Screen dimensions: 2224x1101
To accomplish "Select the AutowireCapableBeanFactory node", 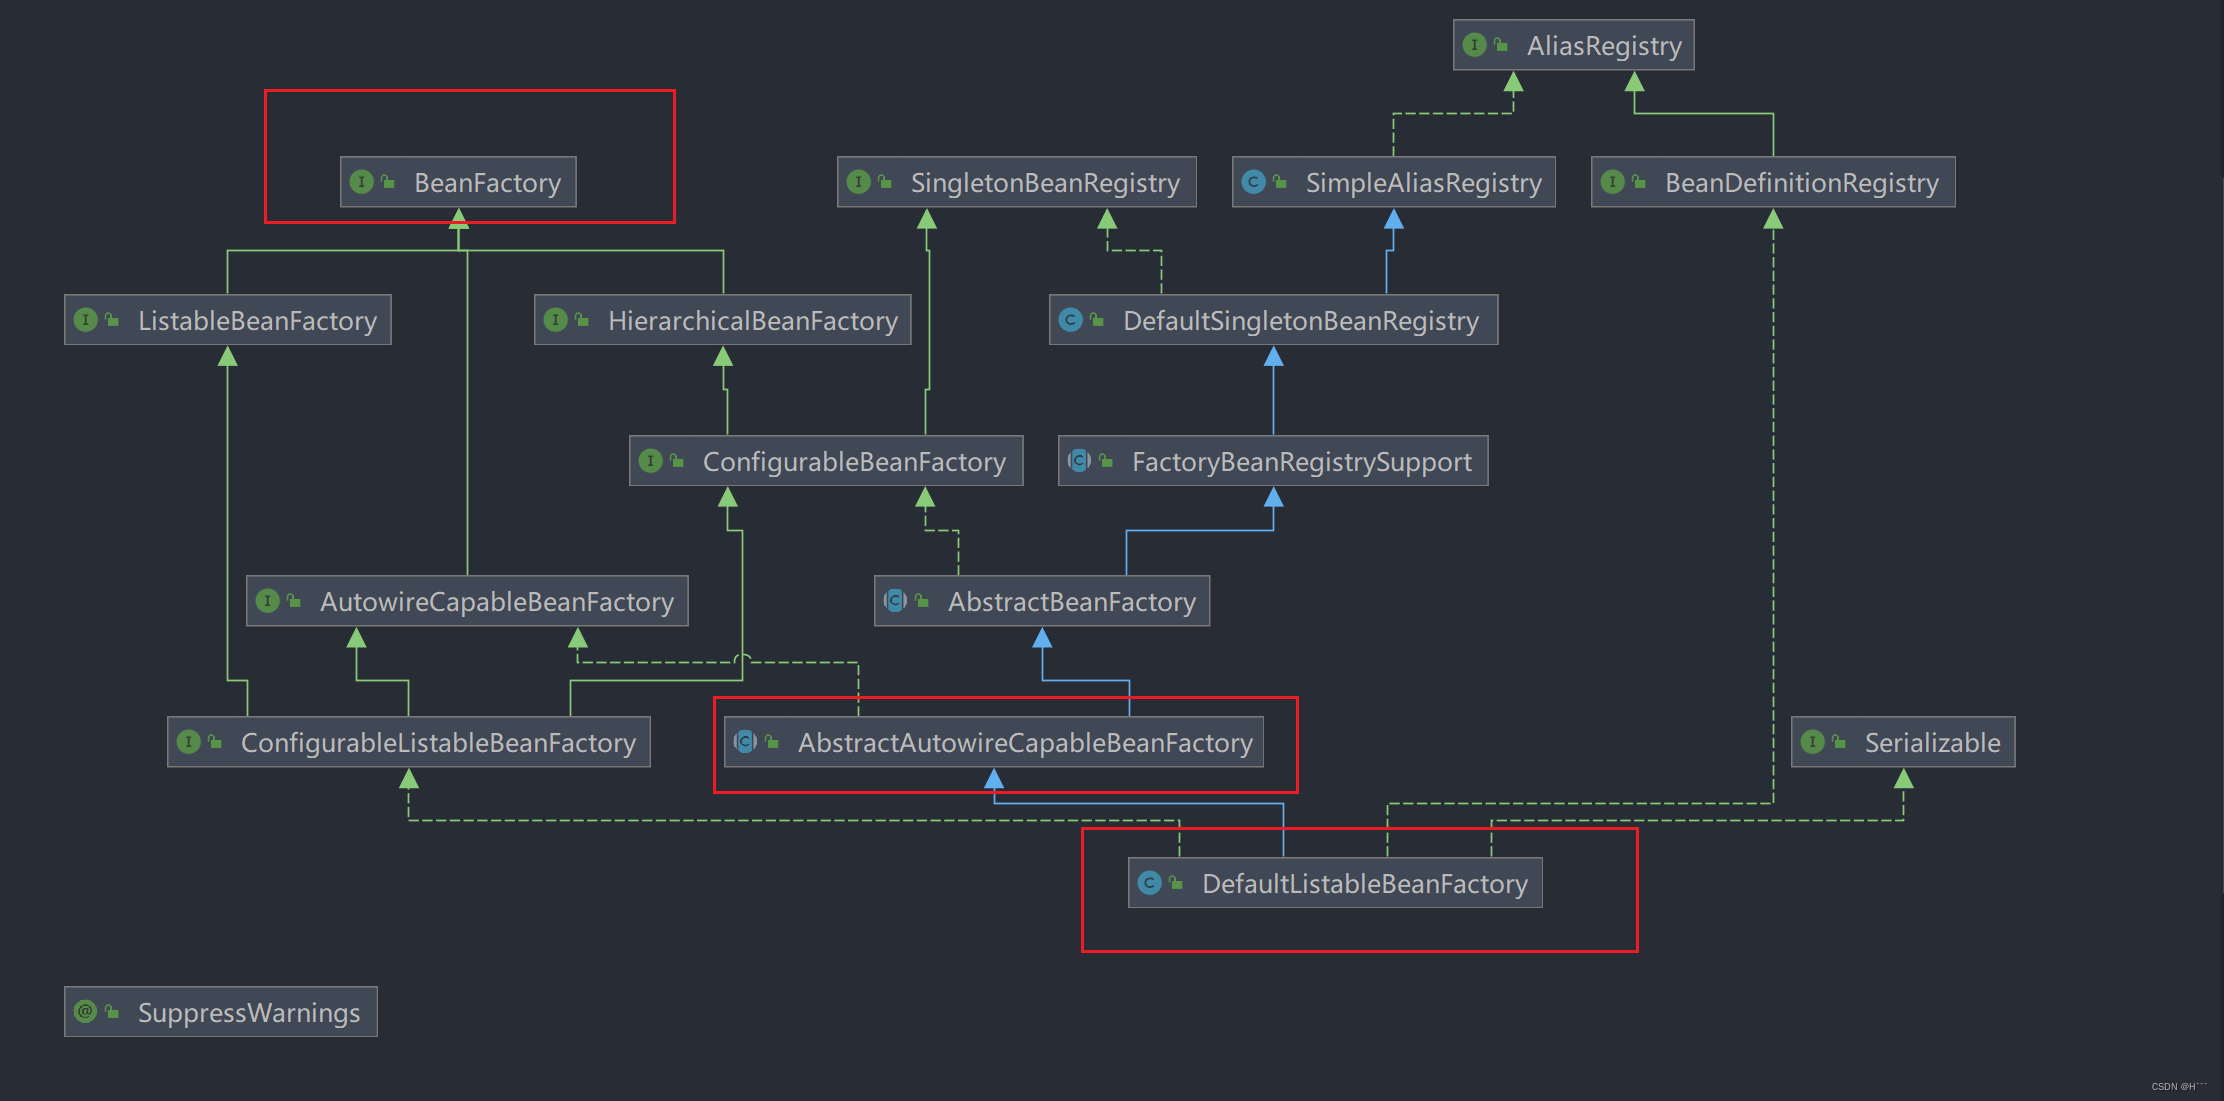I will [x=467, y=601].
